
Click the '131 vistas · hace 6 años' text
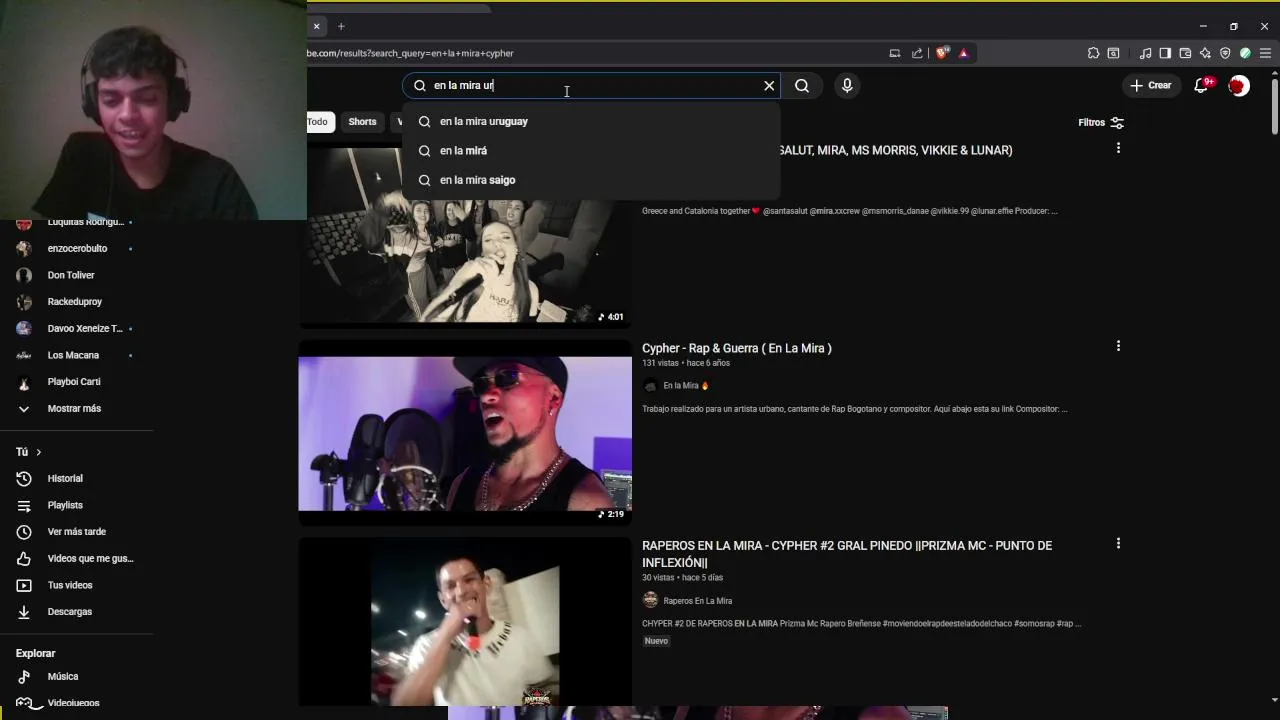[686, 363]
